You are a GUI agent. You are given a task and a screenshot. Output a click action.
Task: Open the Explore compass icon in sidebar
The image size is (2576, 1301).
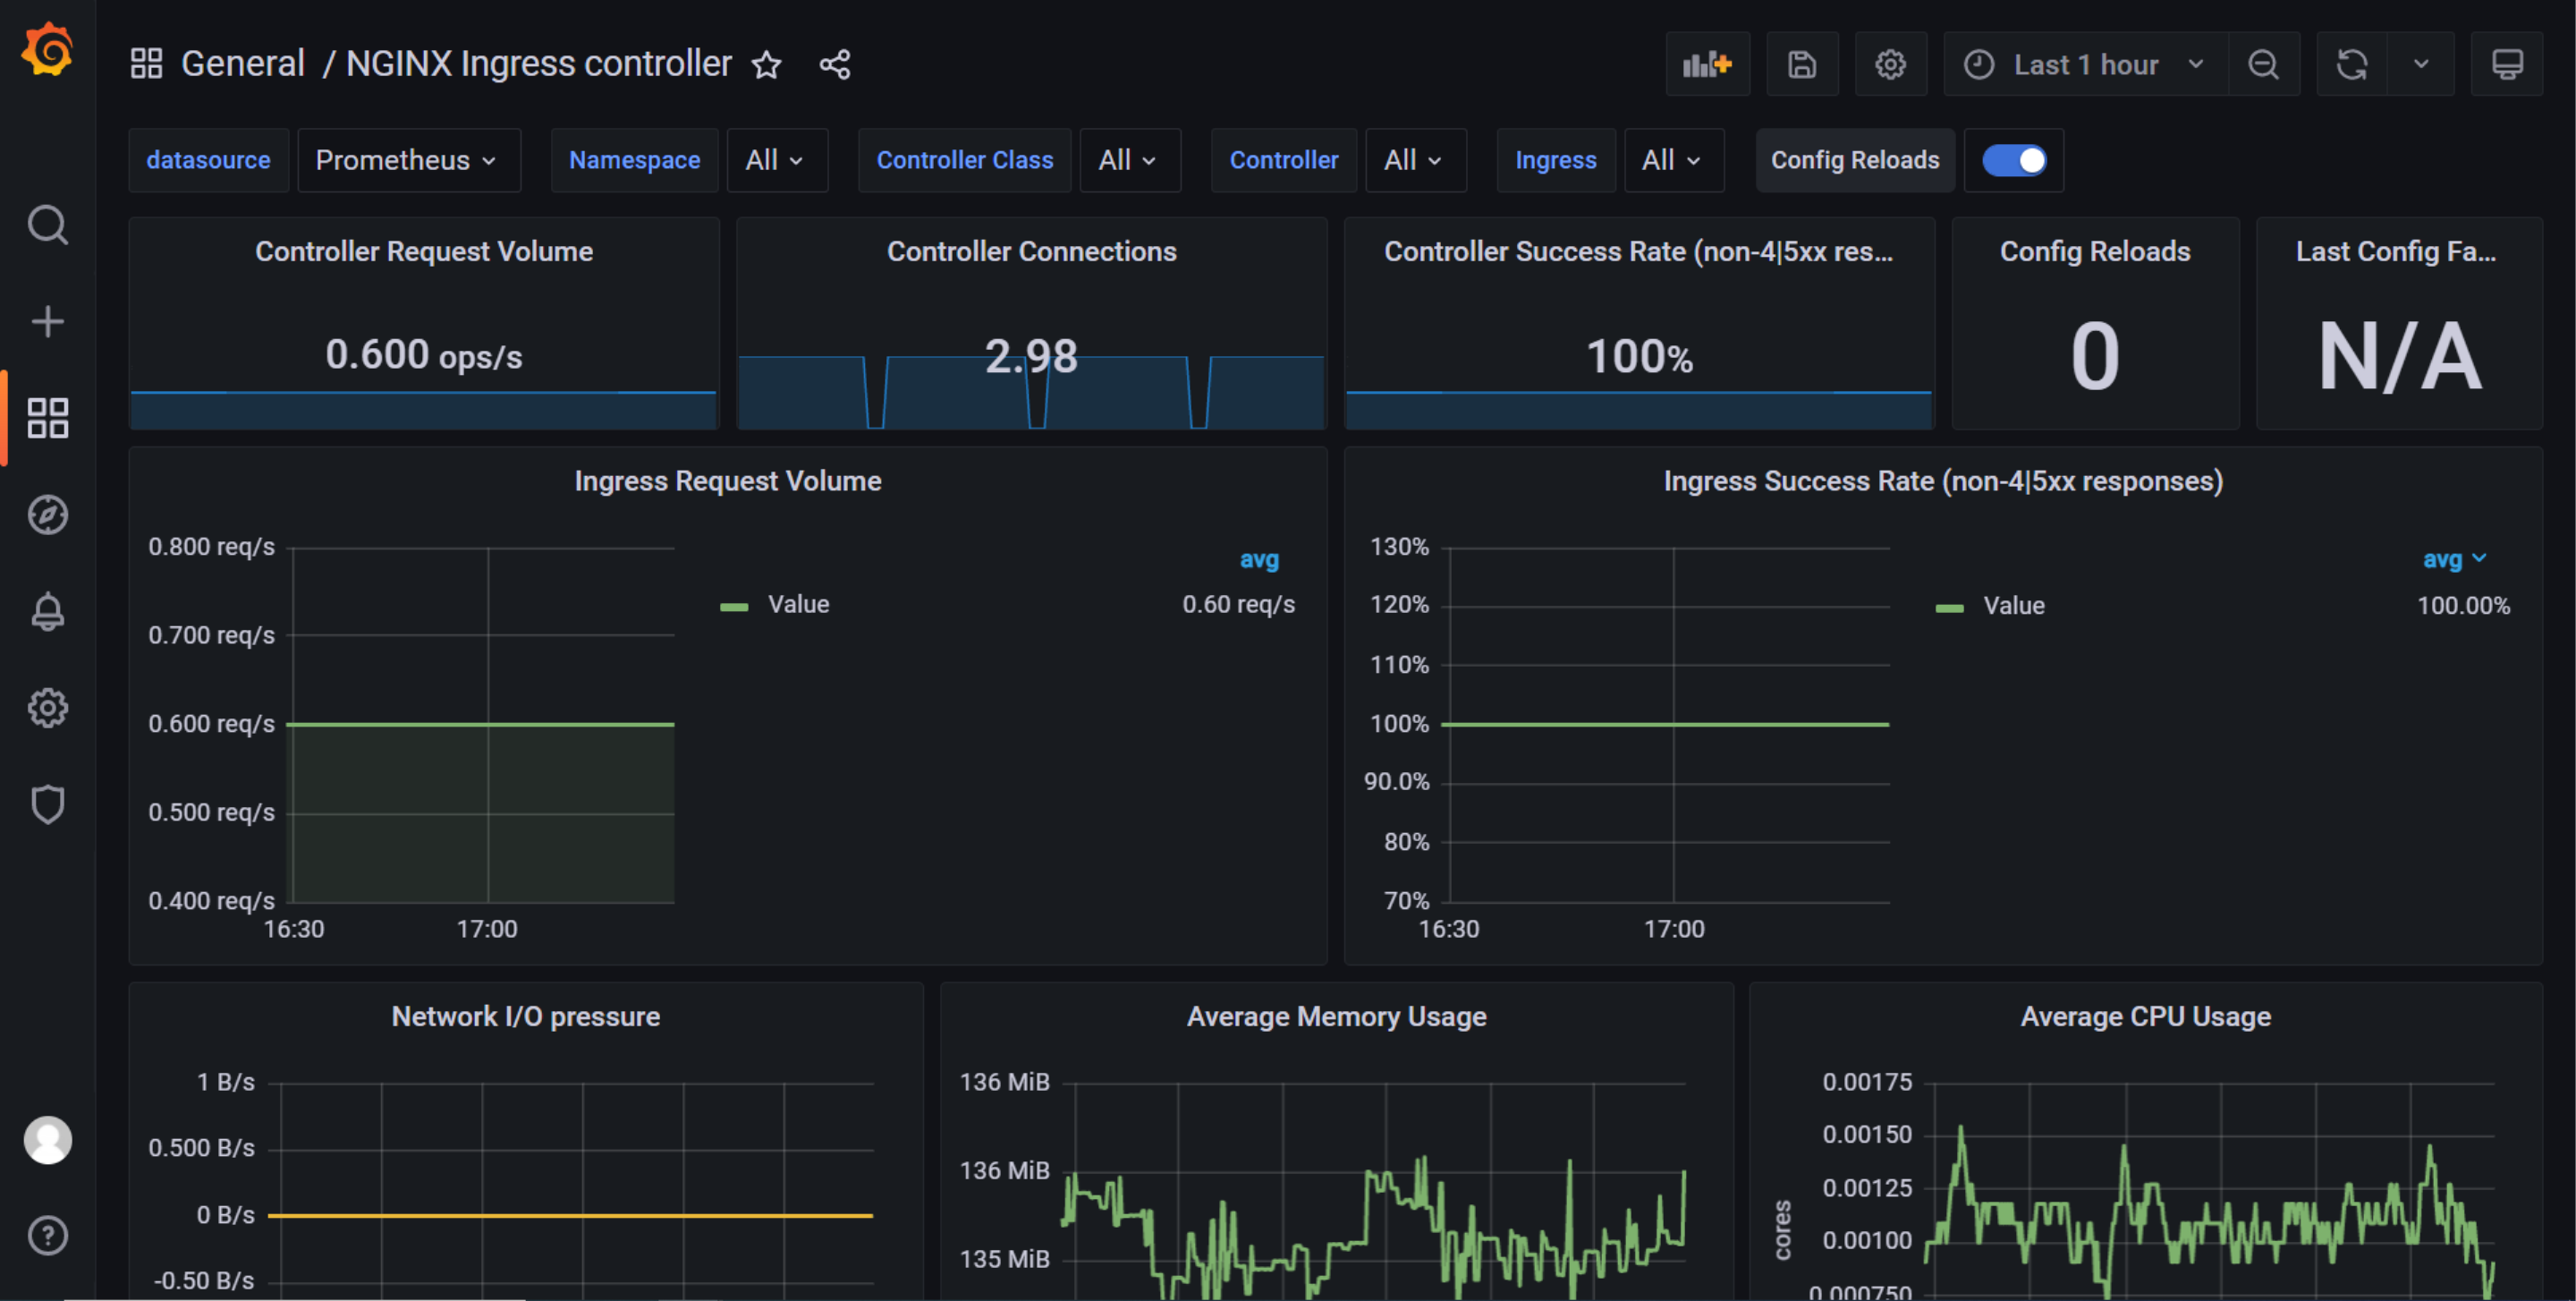point(47,515)
